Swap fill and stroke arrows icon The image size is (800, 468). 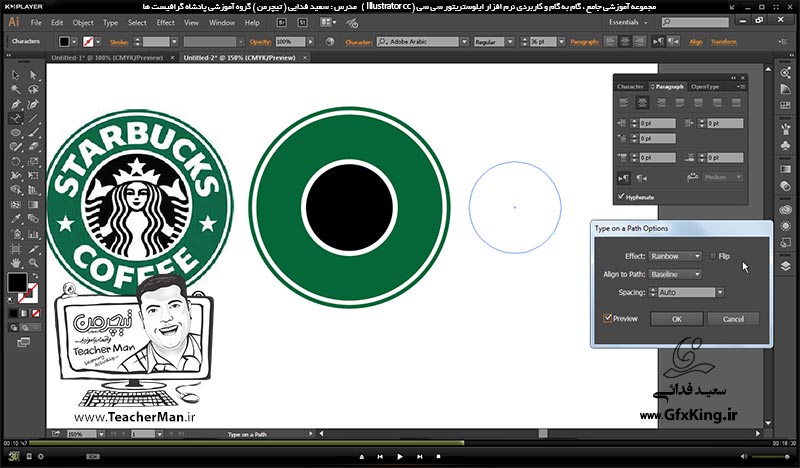pyautogui.click(x=36, y=276)
